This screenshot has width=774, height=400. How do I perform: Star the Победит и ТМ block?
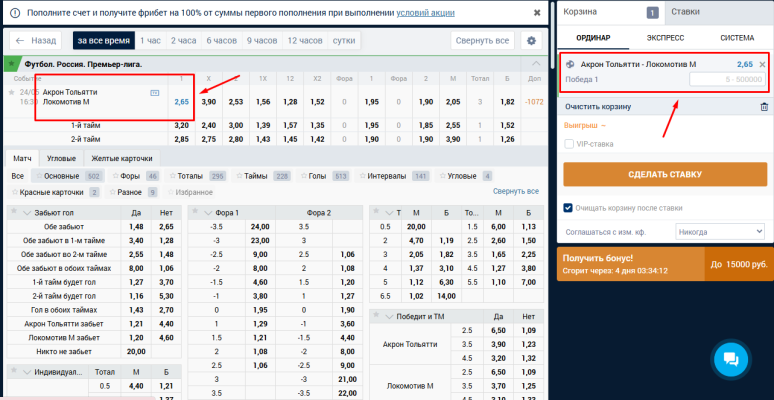pyautogui.click(x=376, y=315)
